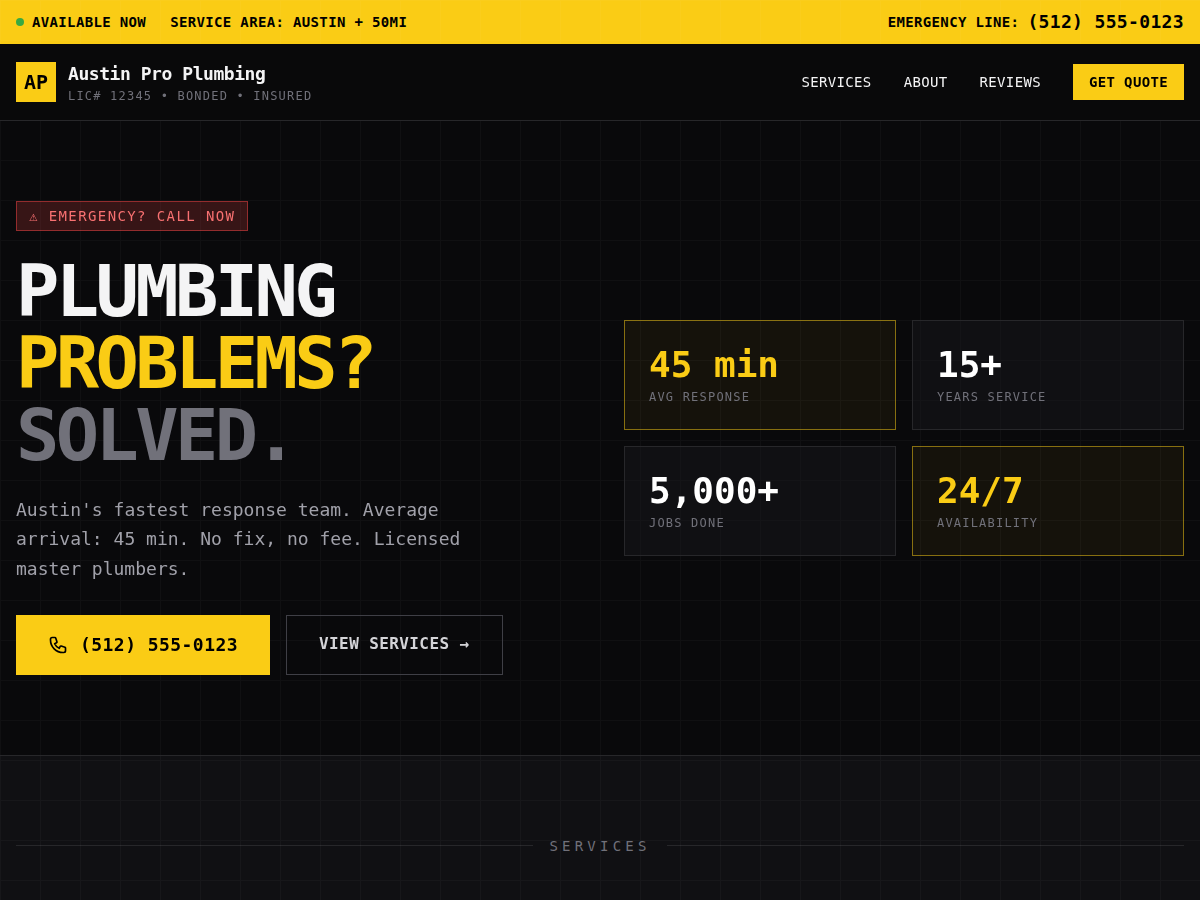Click the emergency warning triangle icon
The width and height of the screenshot is (1200, 900).
33,216
